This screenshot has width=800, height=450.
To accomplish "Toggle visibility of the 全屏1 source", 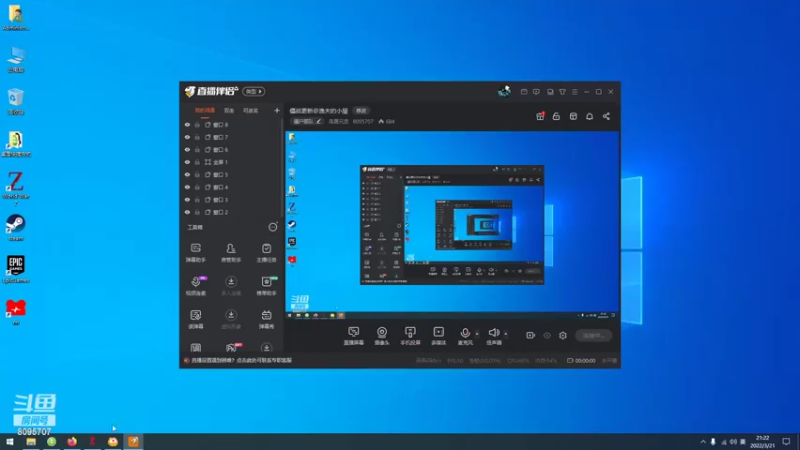I will point(187,162).
